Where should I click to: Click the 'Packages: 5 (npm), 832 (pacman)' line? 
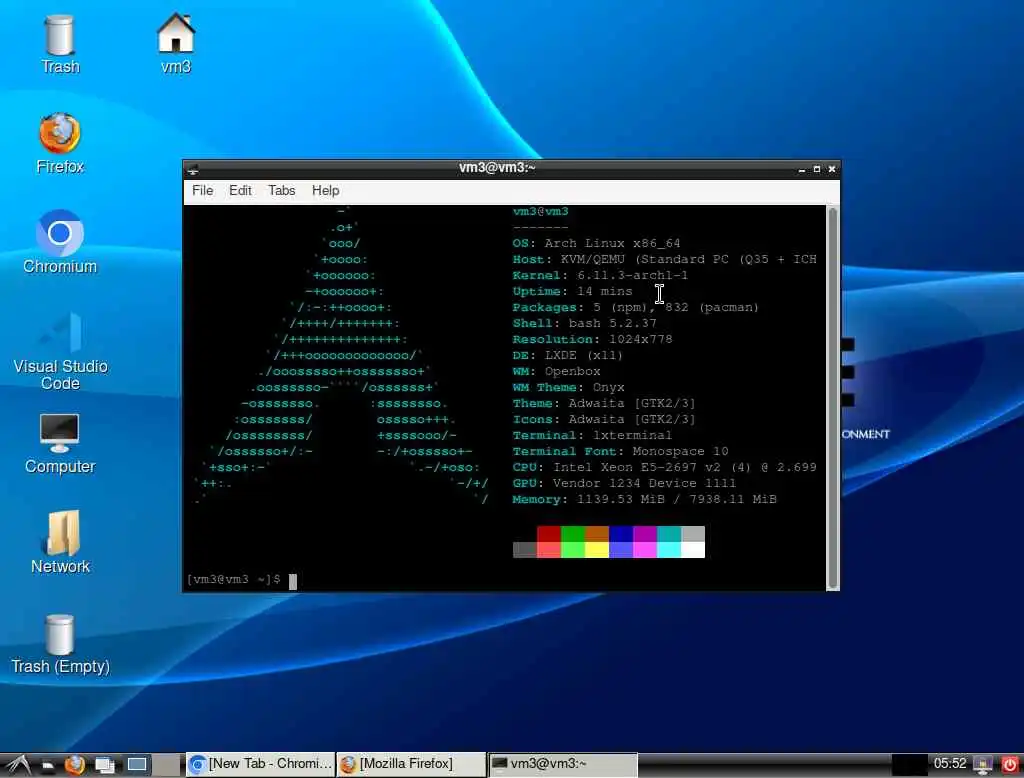coord(635,307)
